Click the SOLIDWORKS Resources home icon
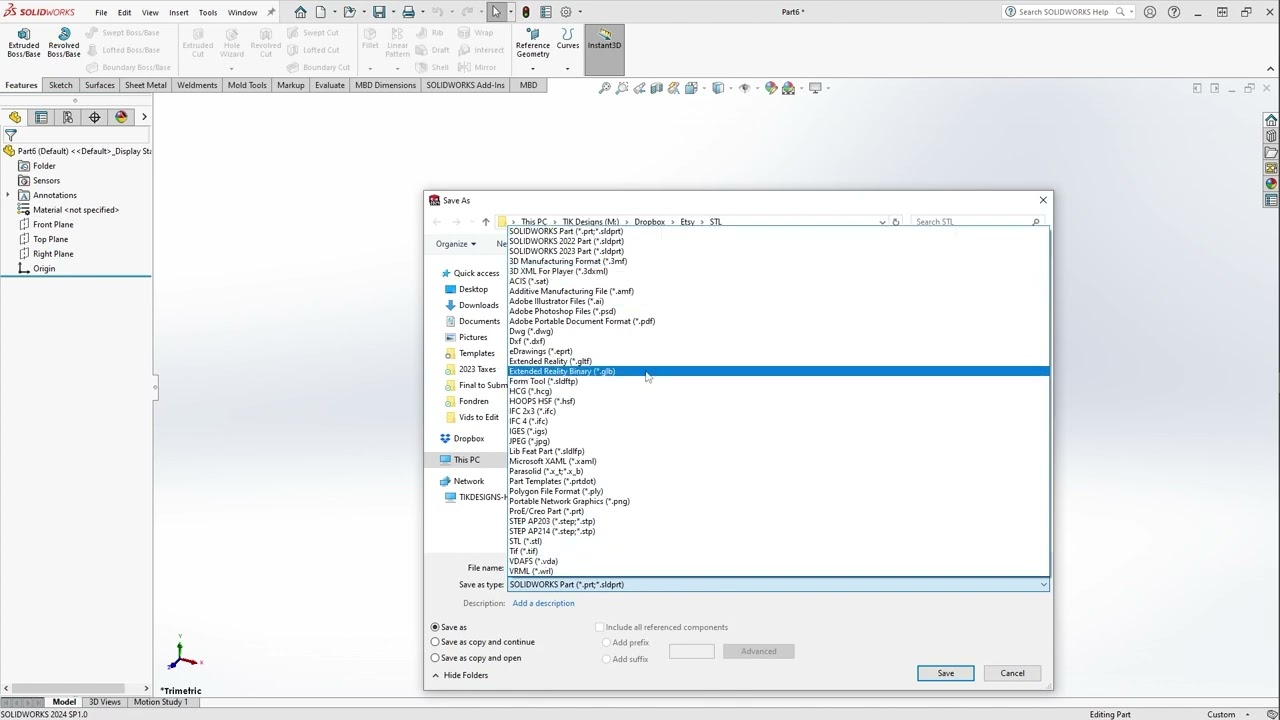Viewport: 1280px width, 720px height. click(1271, 120)
